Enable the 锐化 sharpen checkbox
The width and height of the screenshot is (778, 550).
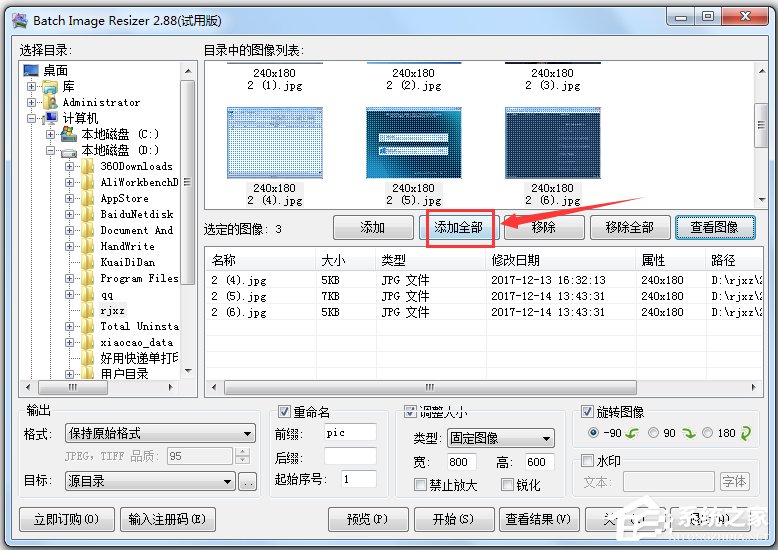507,484
